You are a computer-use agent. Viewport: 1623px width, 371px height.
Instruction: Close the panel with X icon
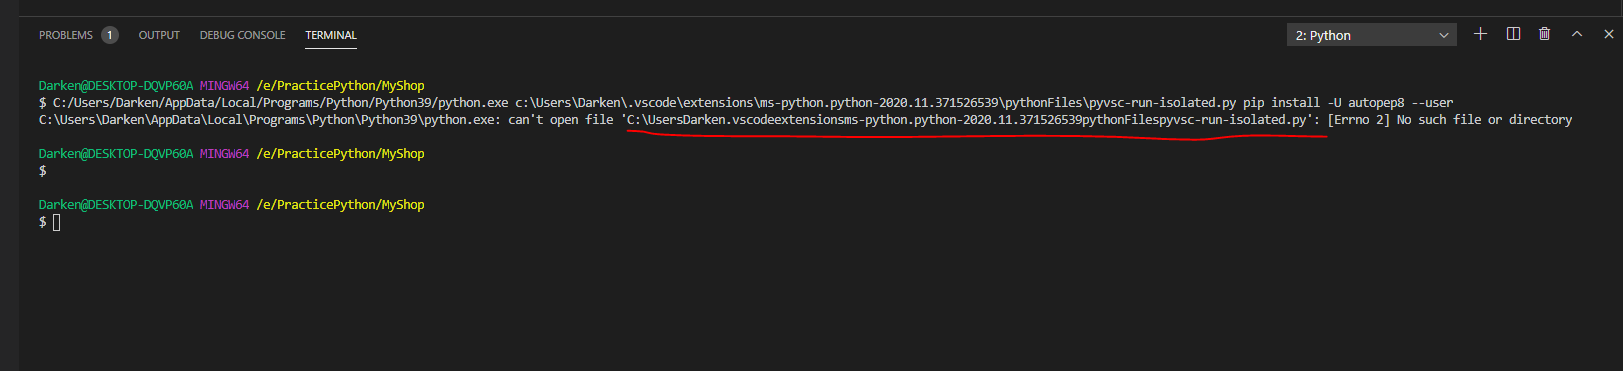tap(1608, 34)
